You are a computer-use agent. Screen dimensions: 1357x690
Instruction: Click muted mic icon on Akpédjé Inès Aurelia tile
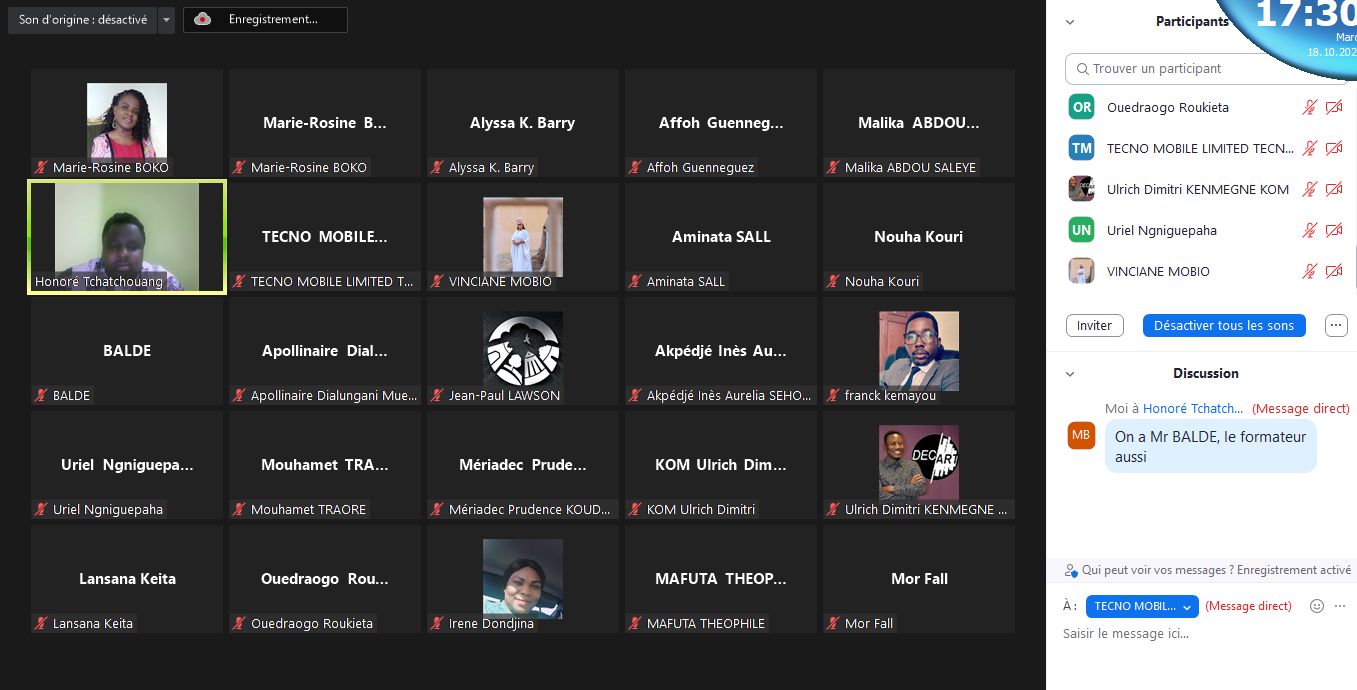(x=635, y=395)
